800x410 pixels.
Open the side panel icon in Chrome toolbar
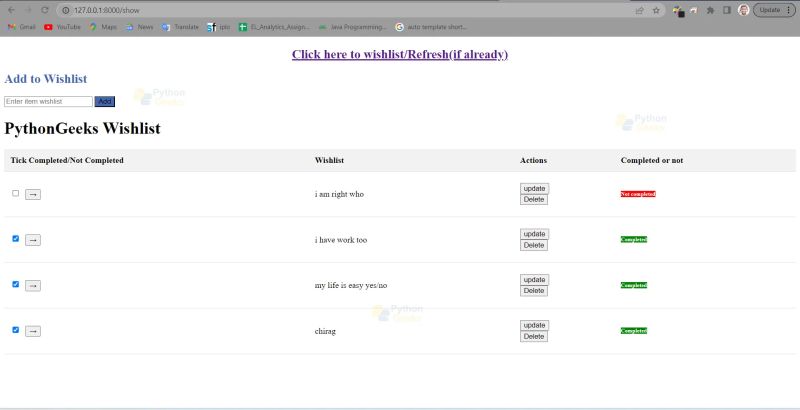[727, 10]
